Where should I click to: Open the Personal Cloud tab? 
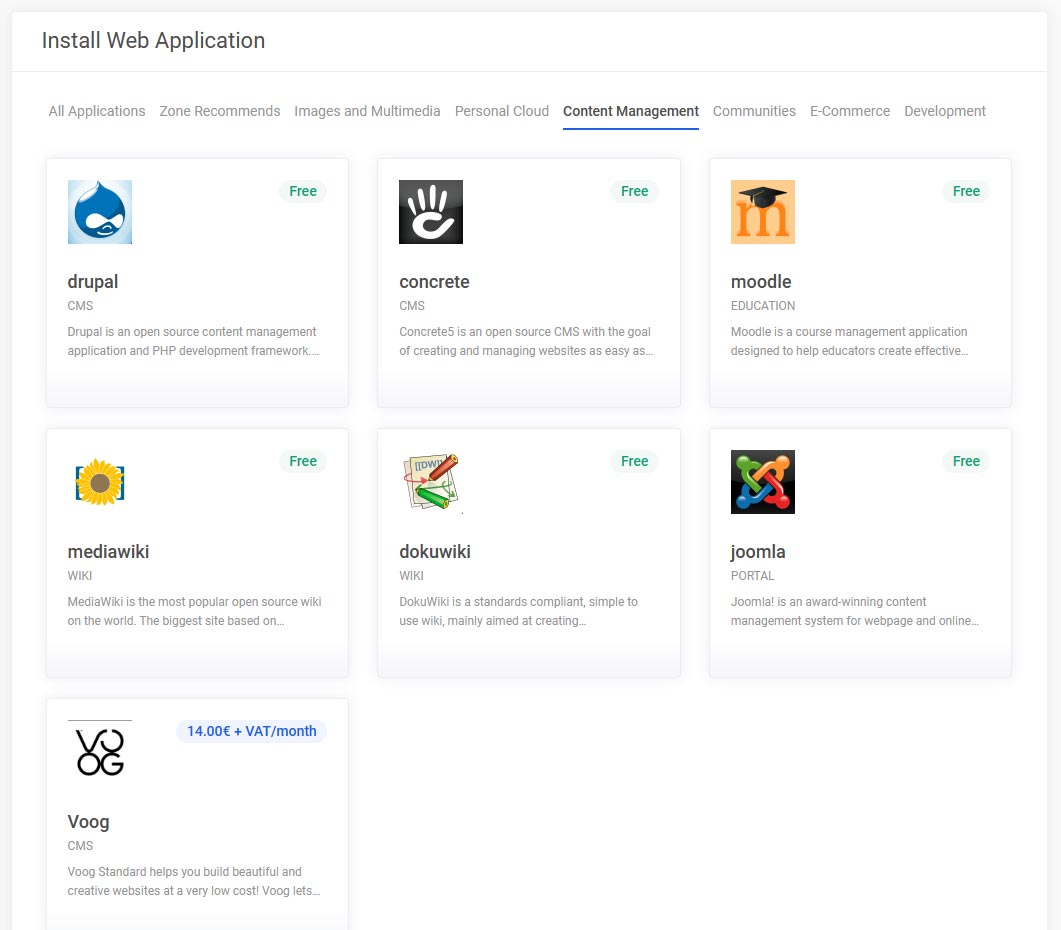click(501, 111)
